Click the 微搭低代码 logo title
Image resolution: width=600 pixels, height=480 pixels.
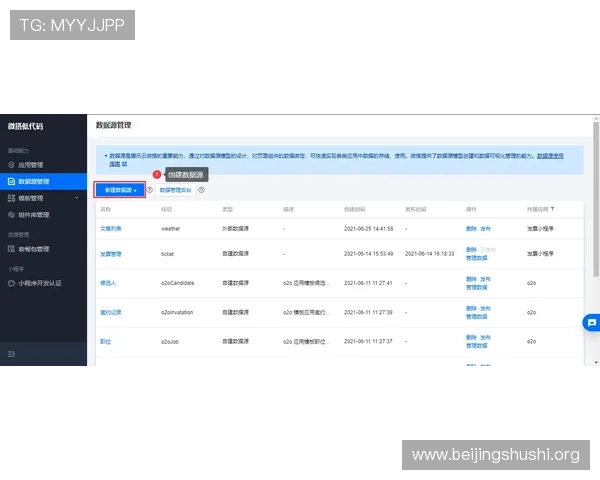tap(26, 126)
